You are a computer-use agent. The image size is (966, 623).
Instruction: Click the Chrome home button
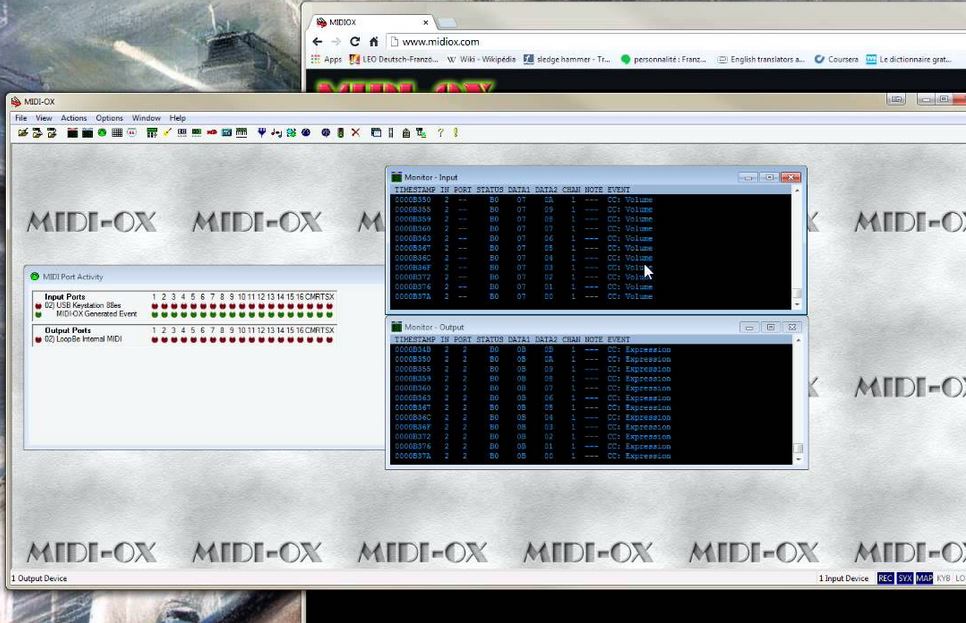(x=374, y=41)
